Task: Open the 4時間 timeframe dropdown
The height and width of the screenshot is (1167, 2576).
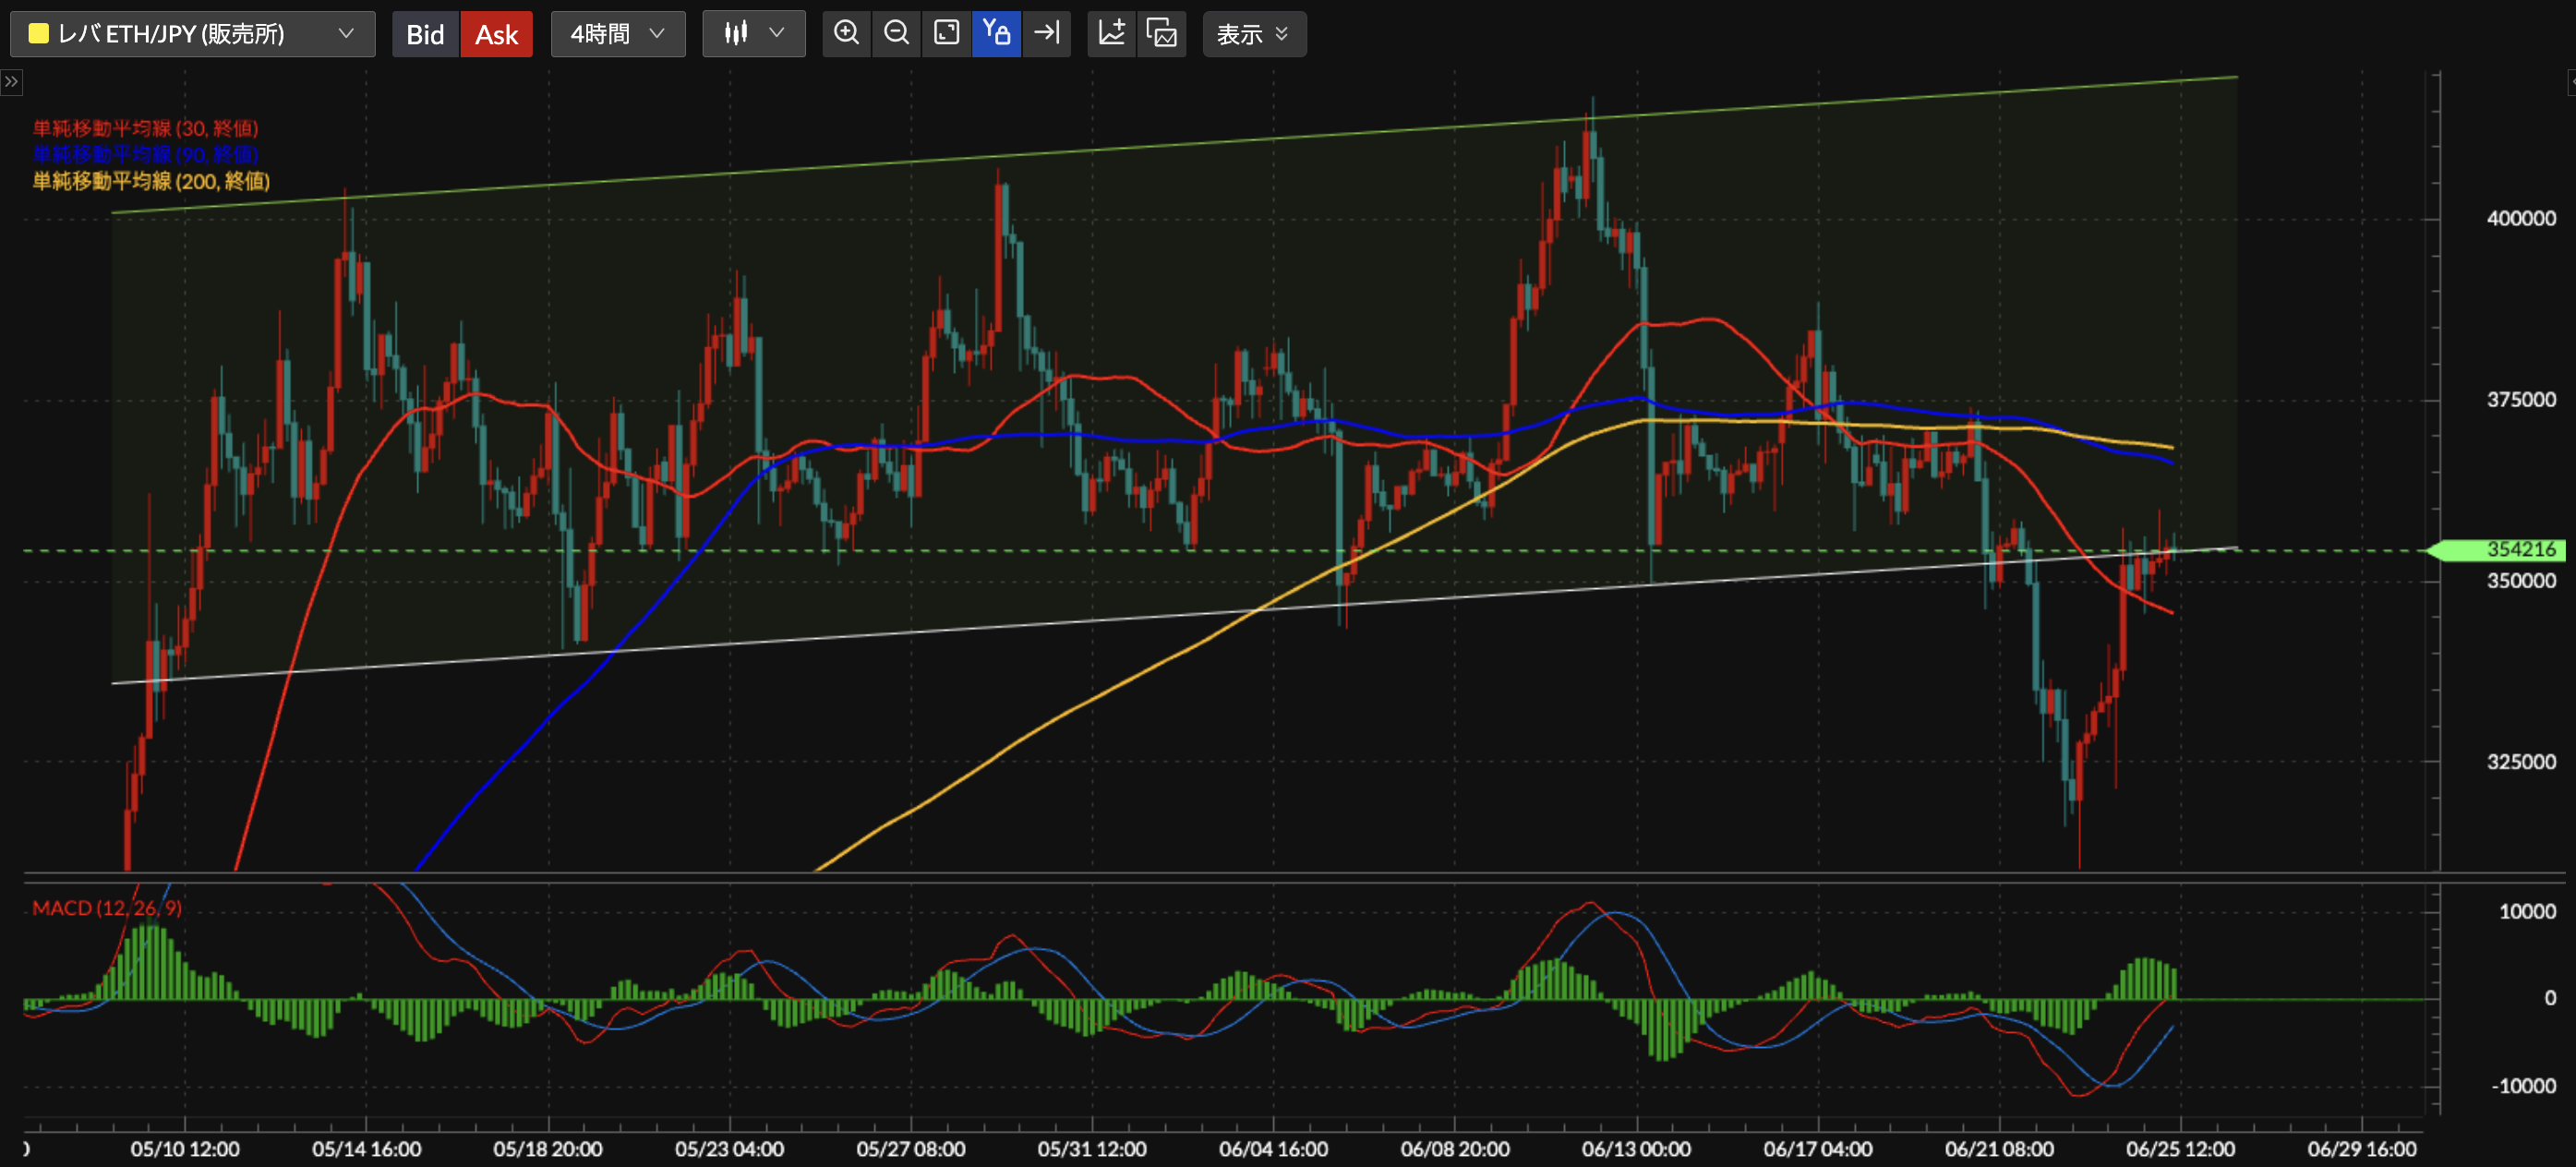Action: point(617,34)
